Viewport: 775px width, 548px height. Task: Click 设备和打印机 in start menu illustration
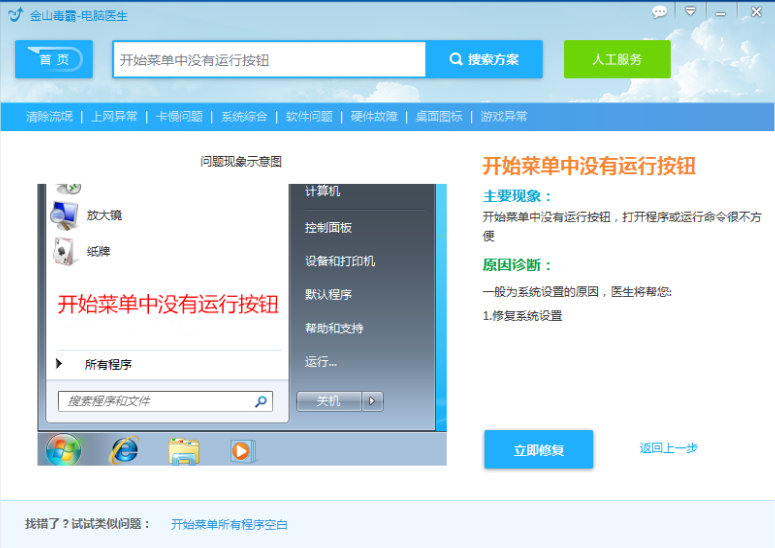(x=340, y=261)
